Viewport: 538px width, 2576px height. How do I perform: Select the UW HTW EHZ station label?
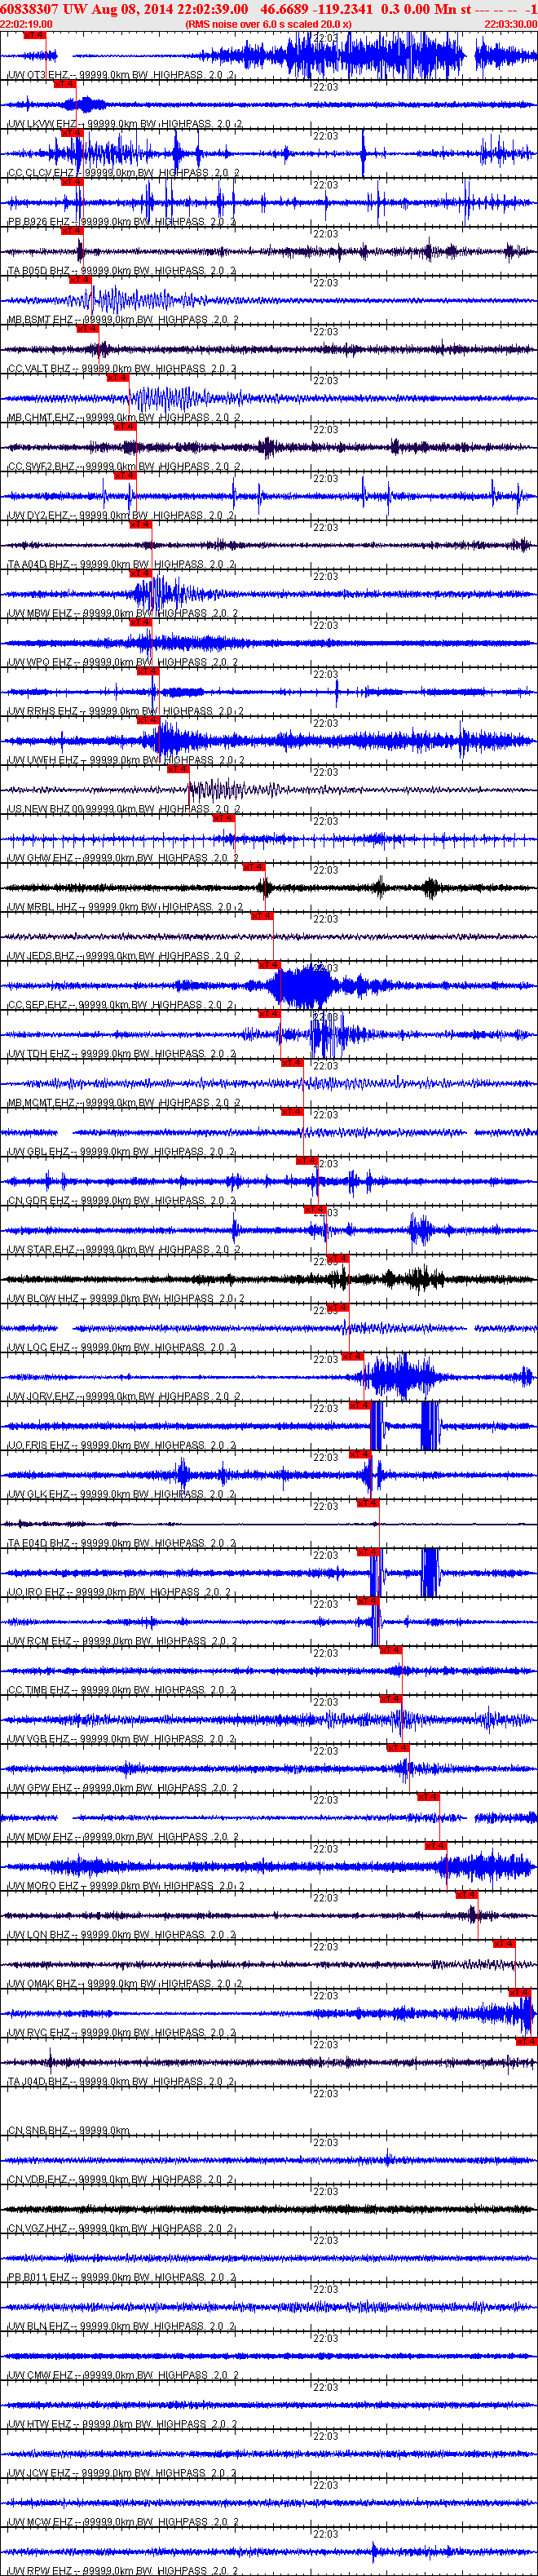[121, 2426]
